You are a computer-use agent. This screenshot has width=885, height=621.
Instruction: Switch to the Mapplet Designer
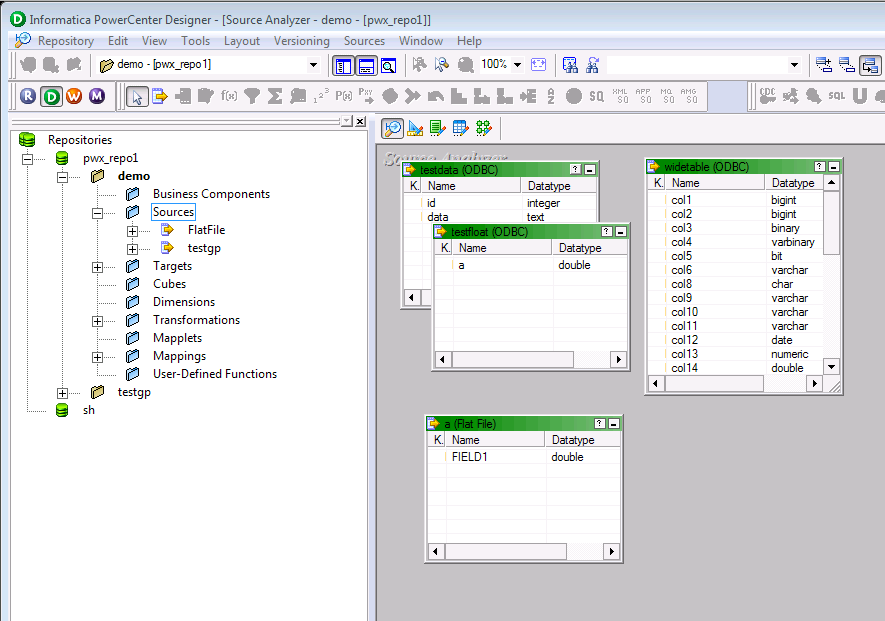[460, 127]
